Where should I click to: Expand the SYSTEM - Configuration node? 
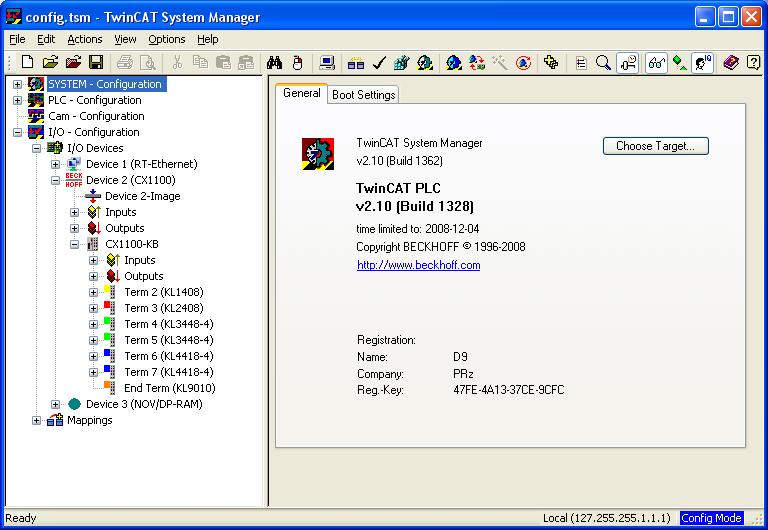(x=17, y=84)
